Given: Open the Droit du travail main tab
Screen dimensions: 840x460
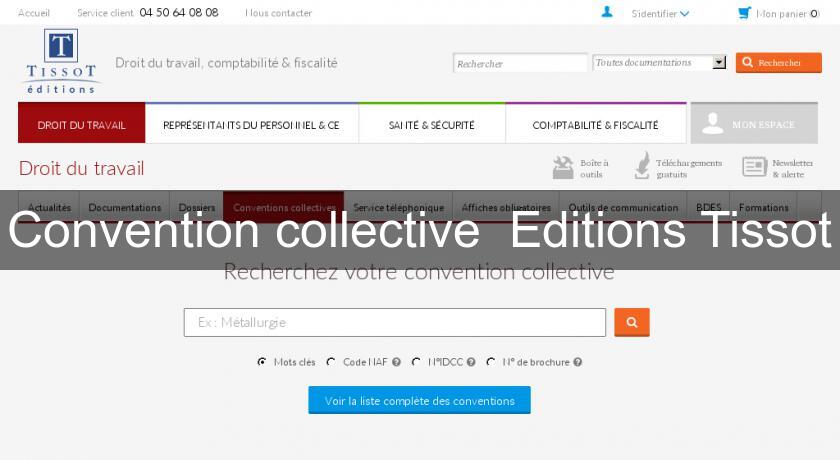Looking at the screenshot, I should click(81, 123).
